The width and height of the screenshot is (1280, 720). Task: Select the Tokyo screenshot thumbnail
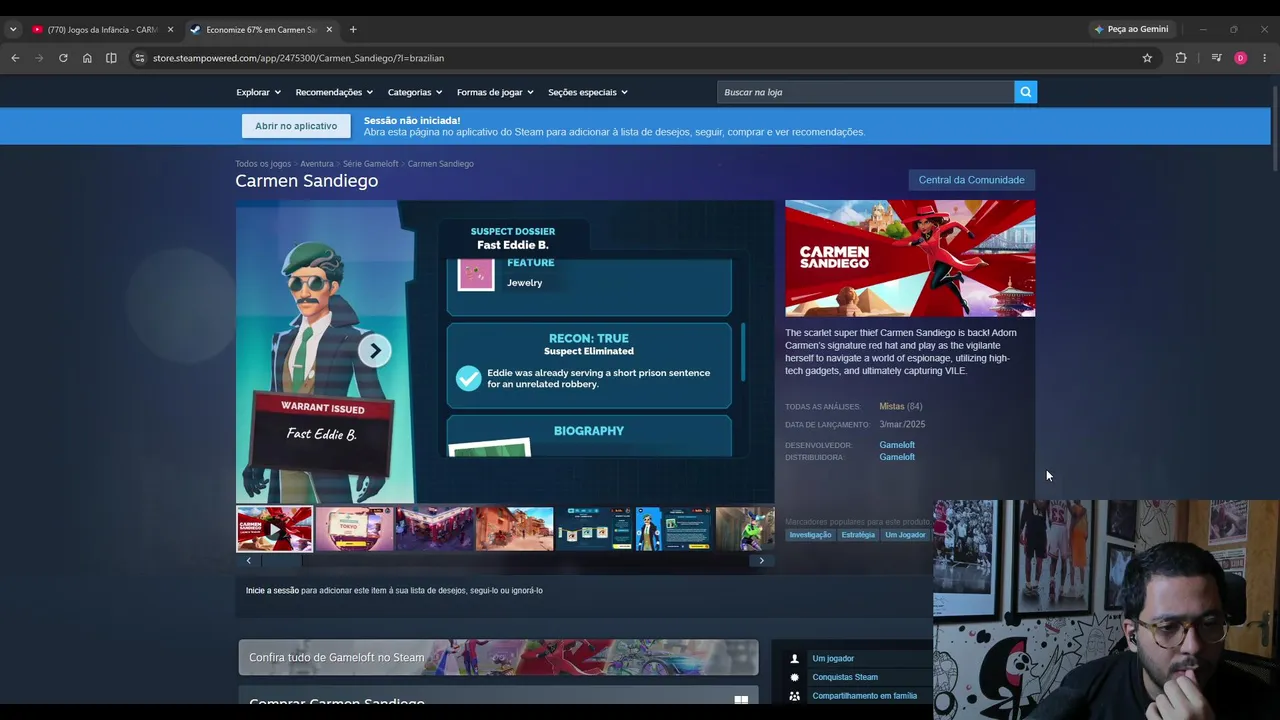tap(354, 529)
